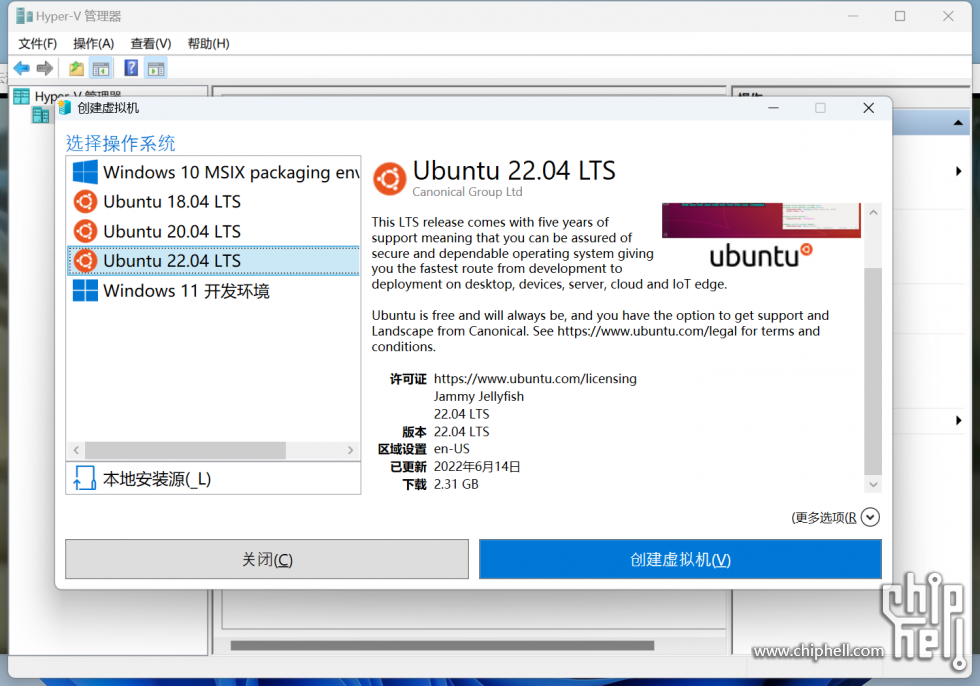The width and height of the screenshot is (980, 686).
Task: Click the Hyper-V Manager title bar icon
Action: tap(24, 16)
